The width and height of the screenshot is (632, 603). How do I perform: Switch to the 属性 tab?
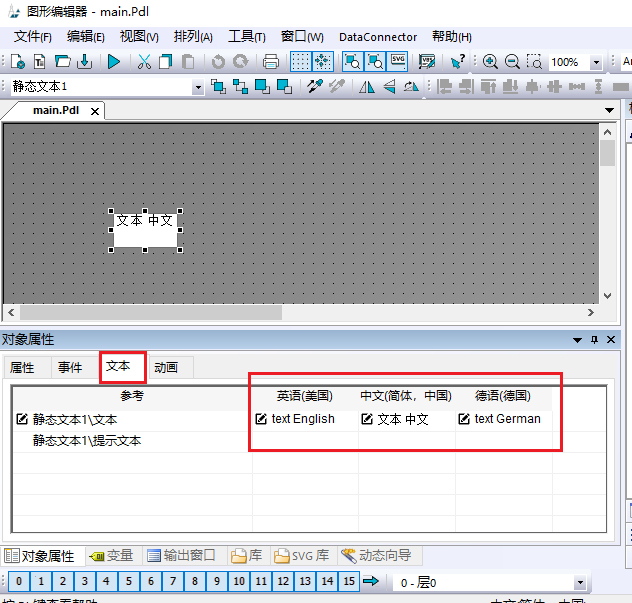point(23,367)
